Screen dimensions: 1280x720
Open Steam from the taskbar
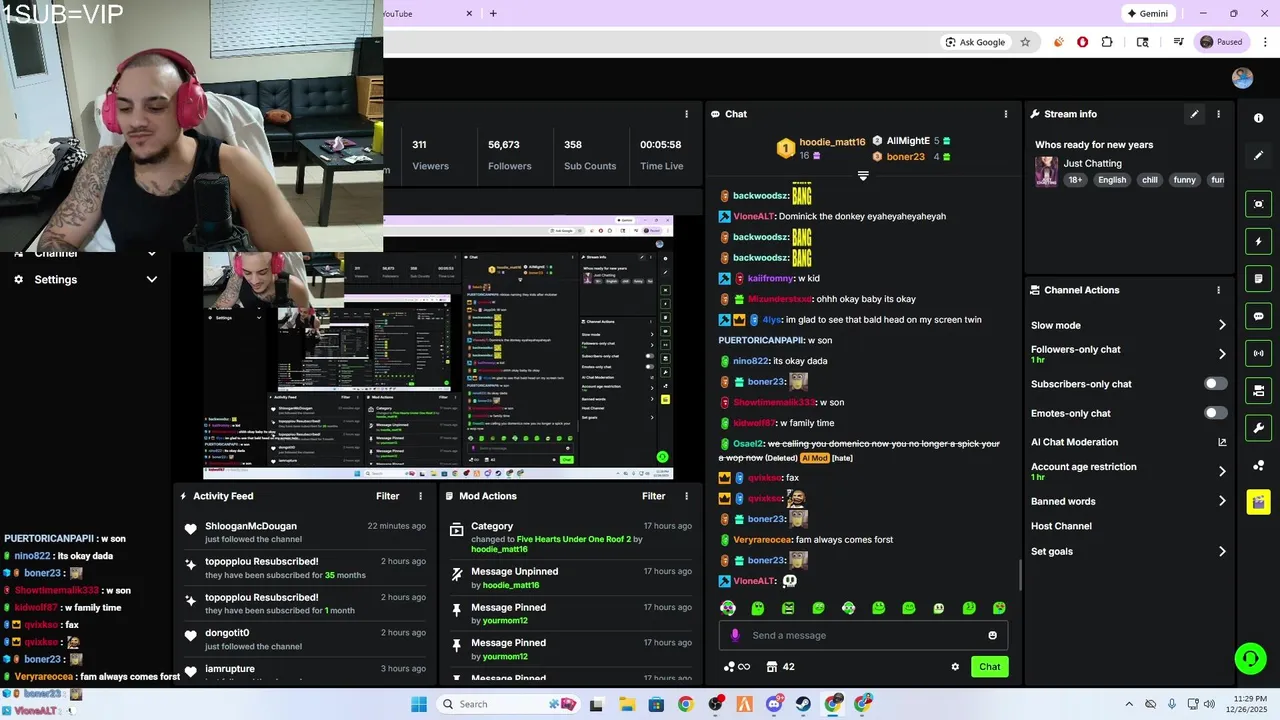point(803,704)
